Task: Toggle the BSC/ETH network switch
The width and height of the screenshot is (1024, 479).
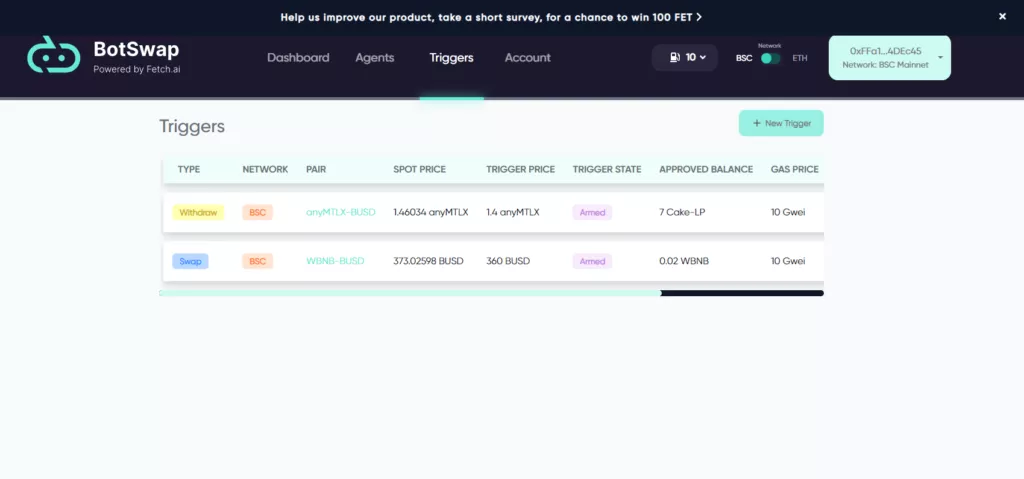Action: click(x=771, y=58)
